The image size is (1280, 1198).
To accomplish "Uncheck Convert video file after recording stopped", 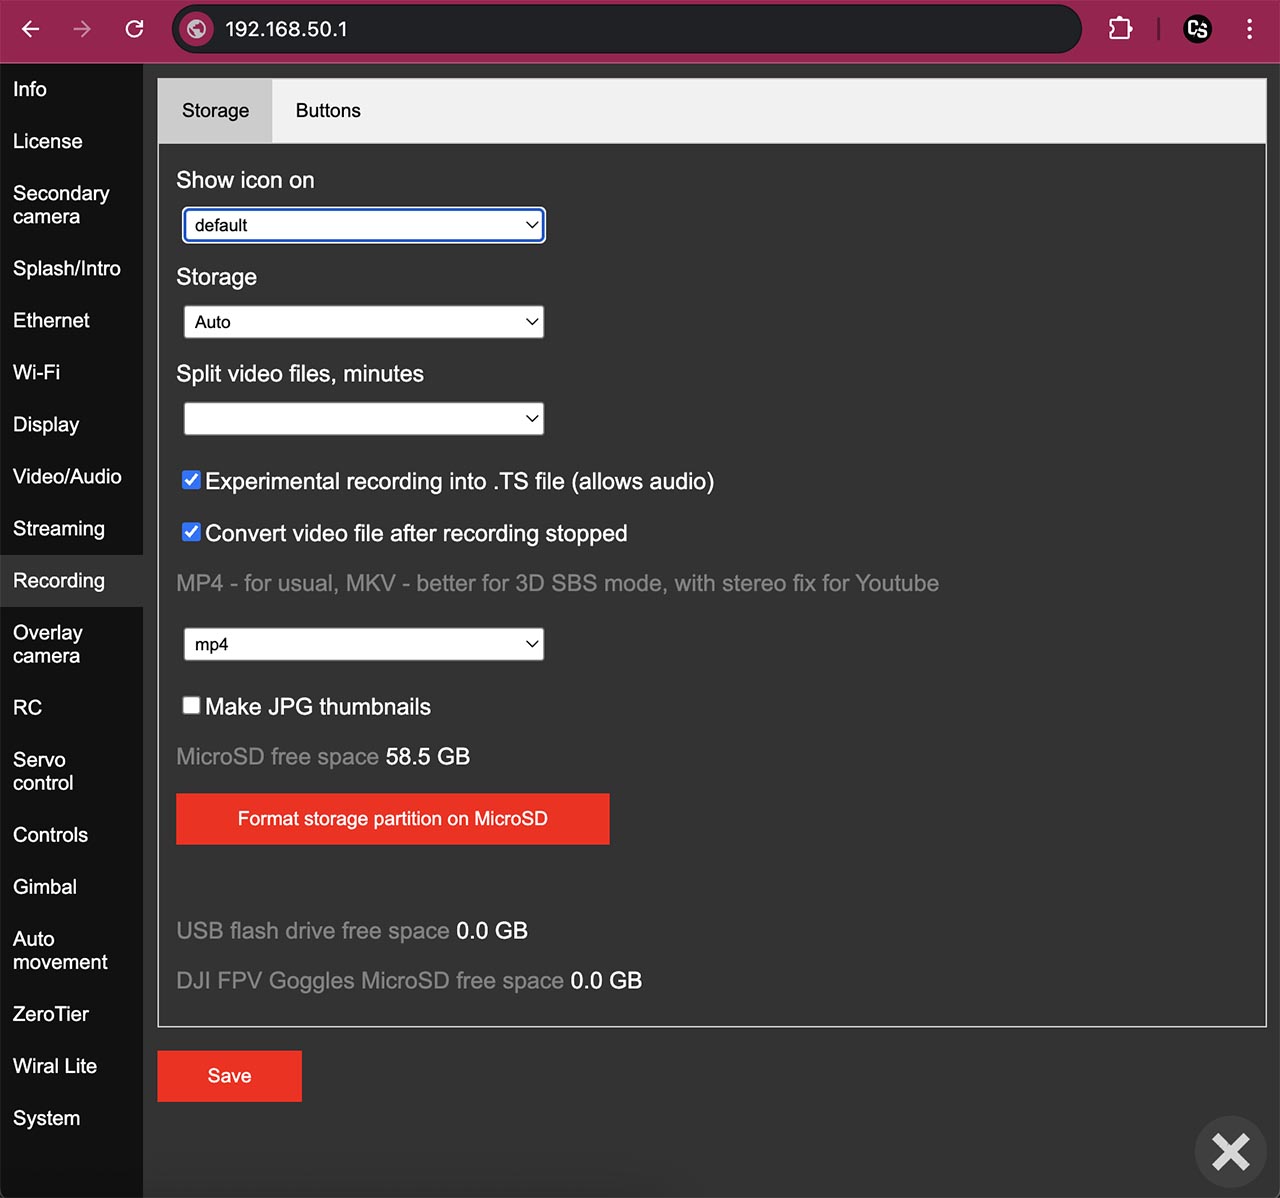I will point(191,532).
